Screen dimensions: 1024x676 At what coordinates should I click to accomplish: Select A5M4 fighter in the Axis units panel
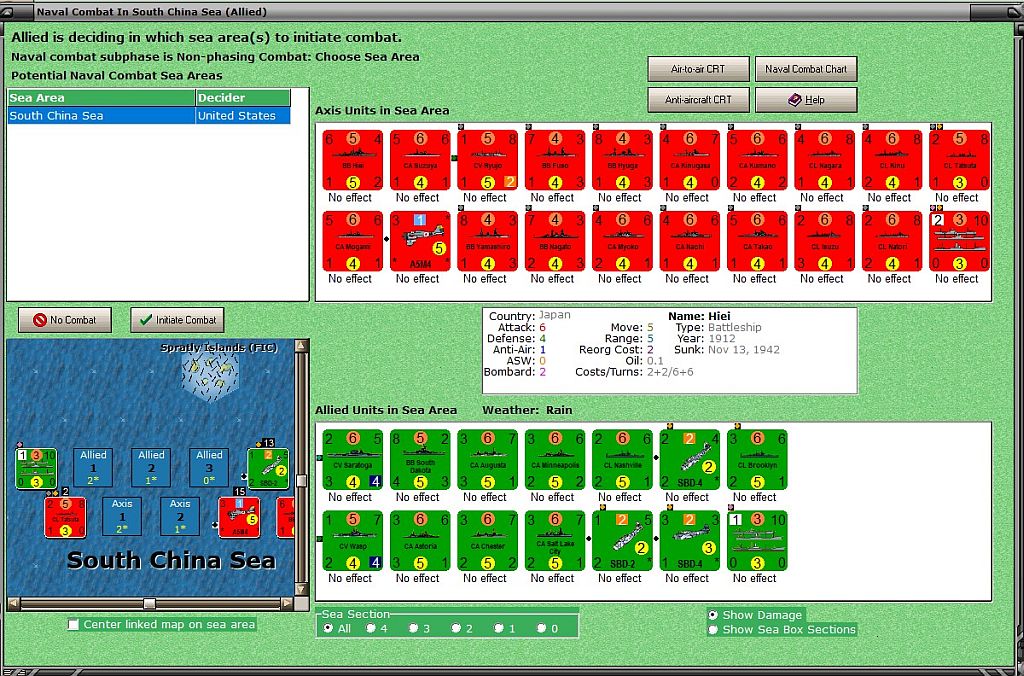click(x=420, y=241)
